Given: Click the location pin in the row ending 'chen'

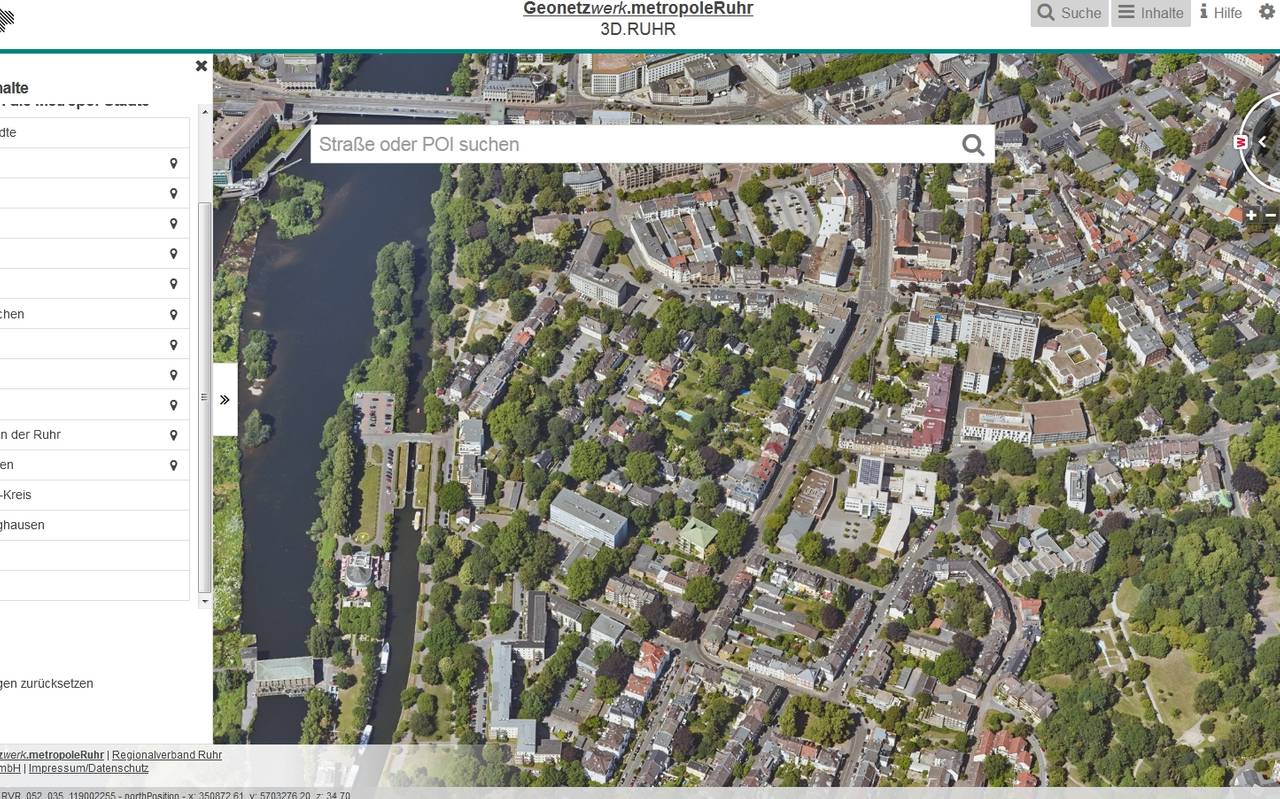Looking at the screenshot, I should pos(173,314).
